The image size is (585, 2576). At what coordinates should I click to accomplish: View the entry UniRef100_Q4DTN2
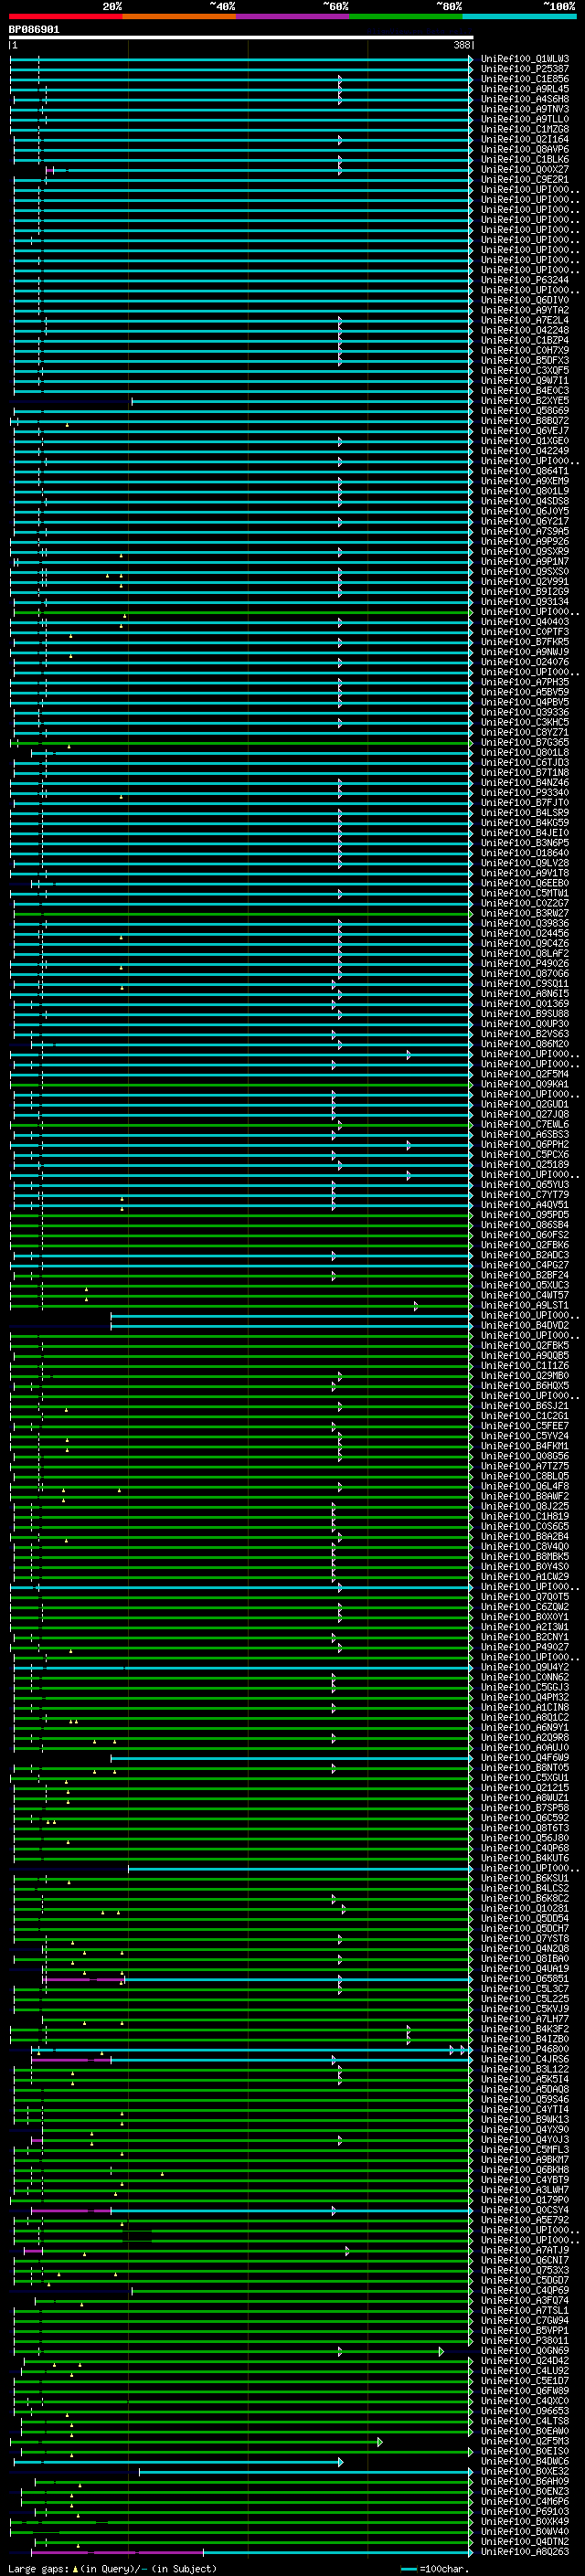(x=525, y=2541)
